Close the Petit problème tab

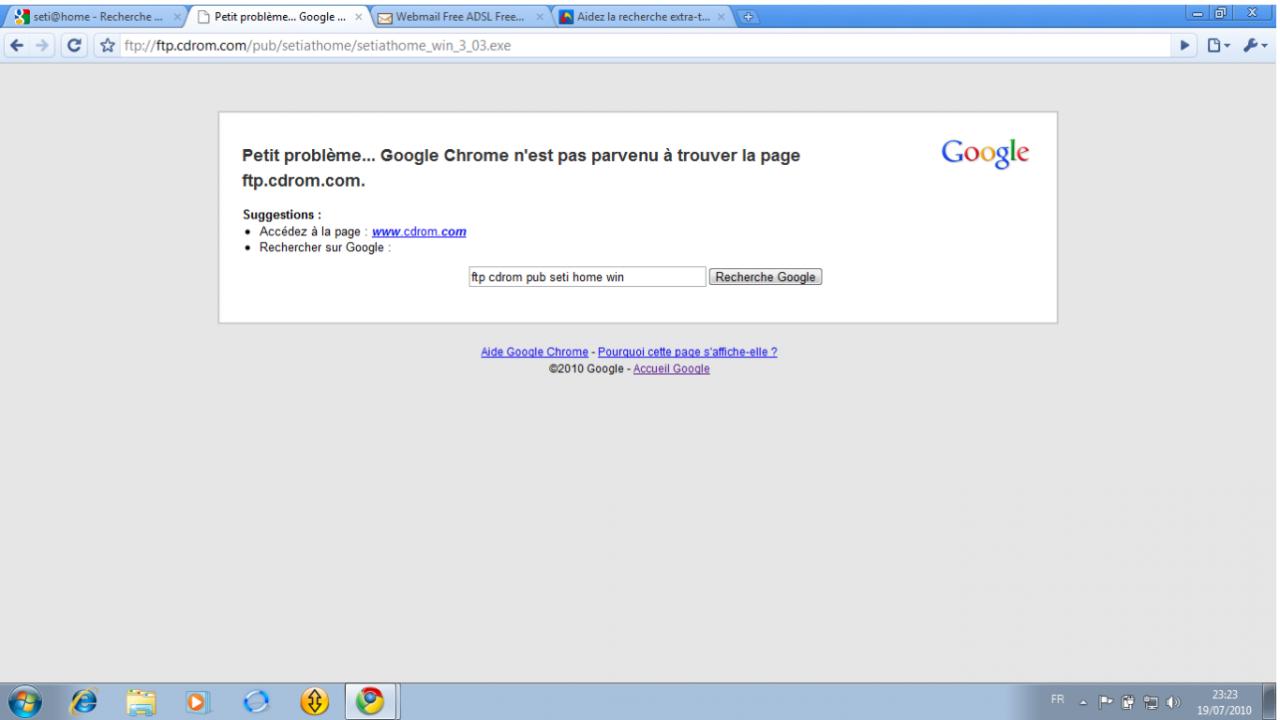click(x=359, y=17)
